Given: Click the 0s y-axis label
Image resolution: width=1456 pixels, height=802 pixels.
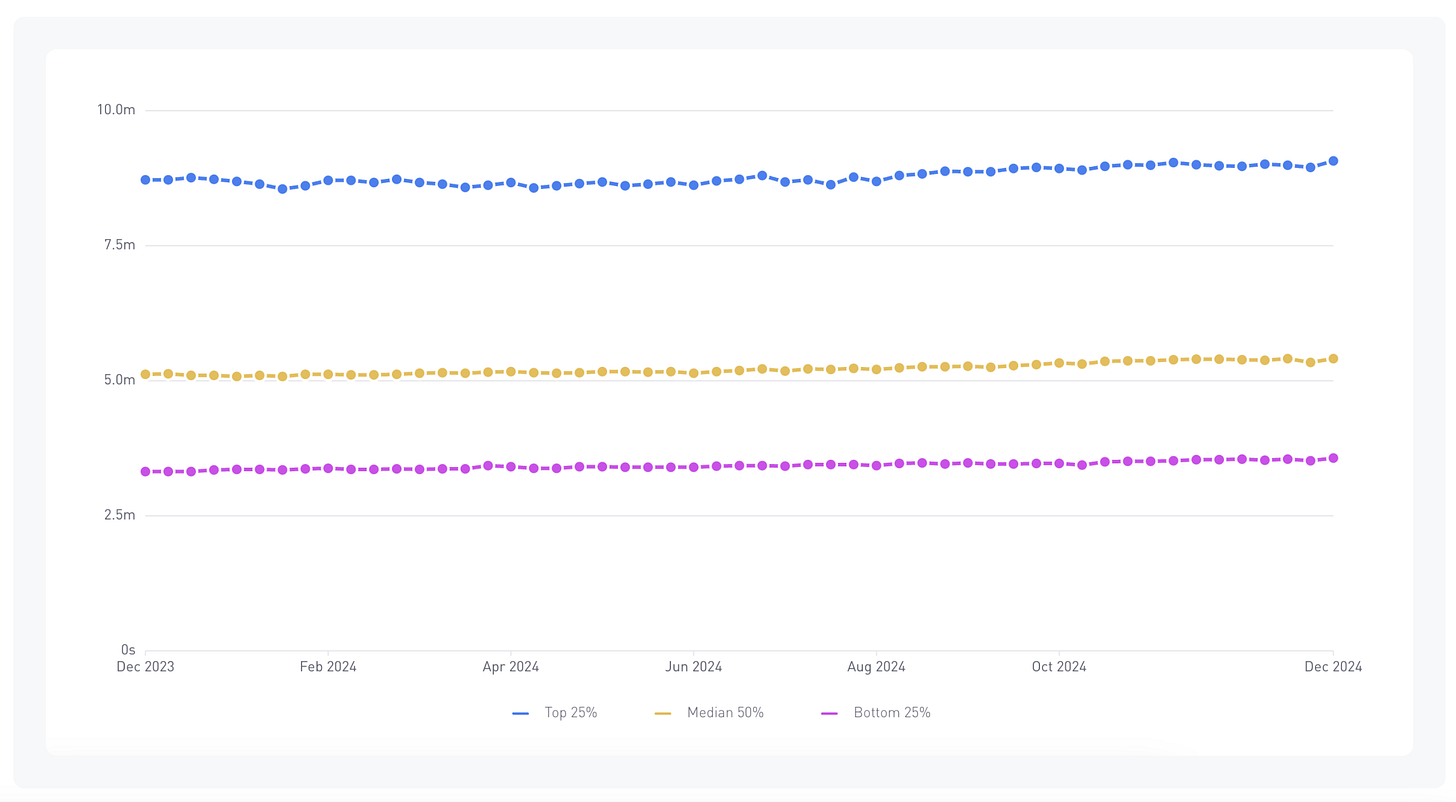Looking at the screenshot, I should point(127,650).
